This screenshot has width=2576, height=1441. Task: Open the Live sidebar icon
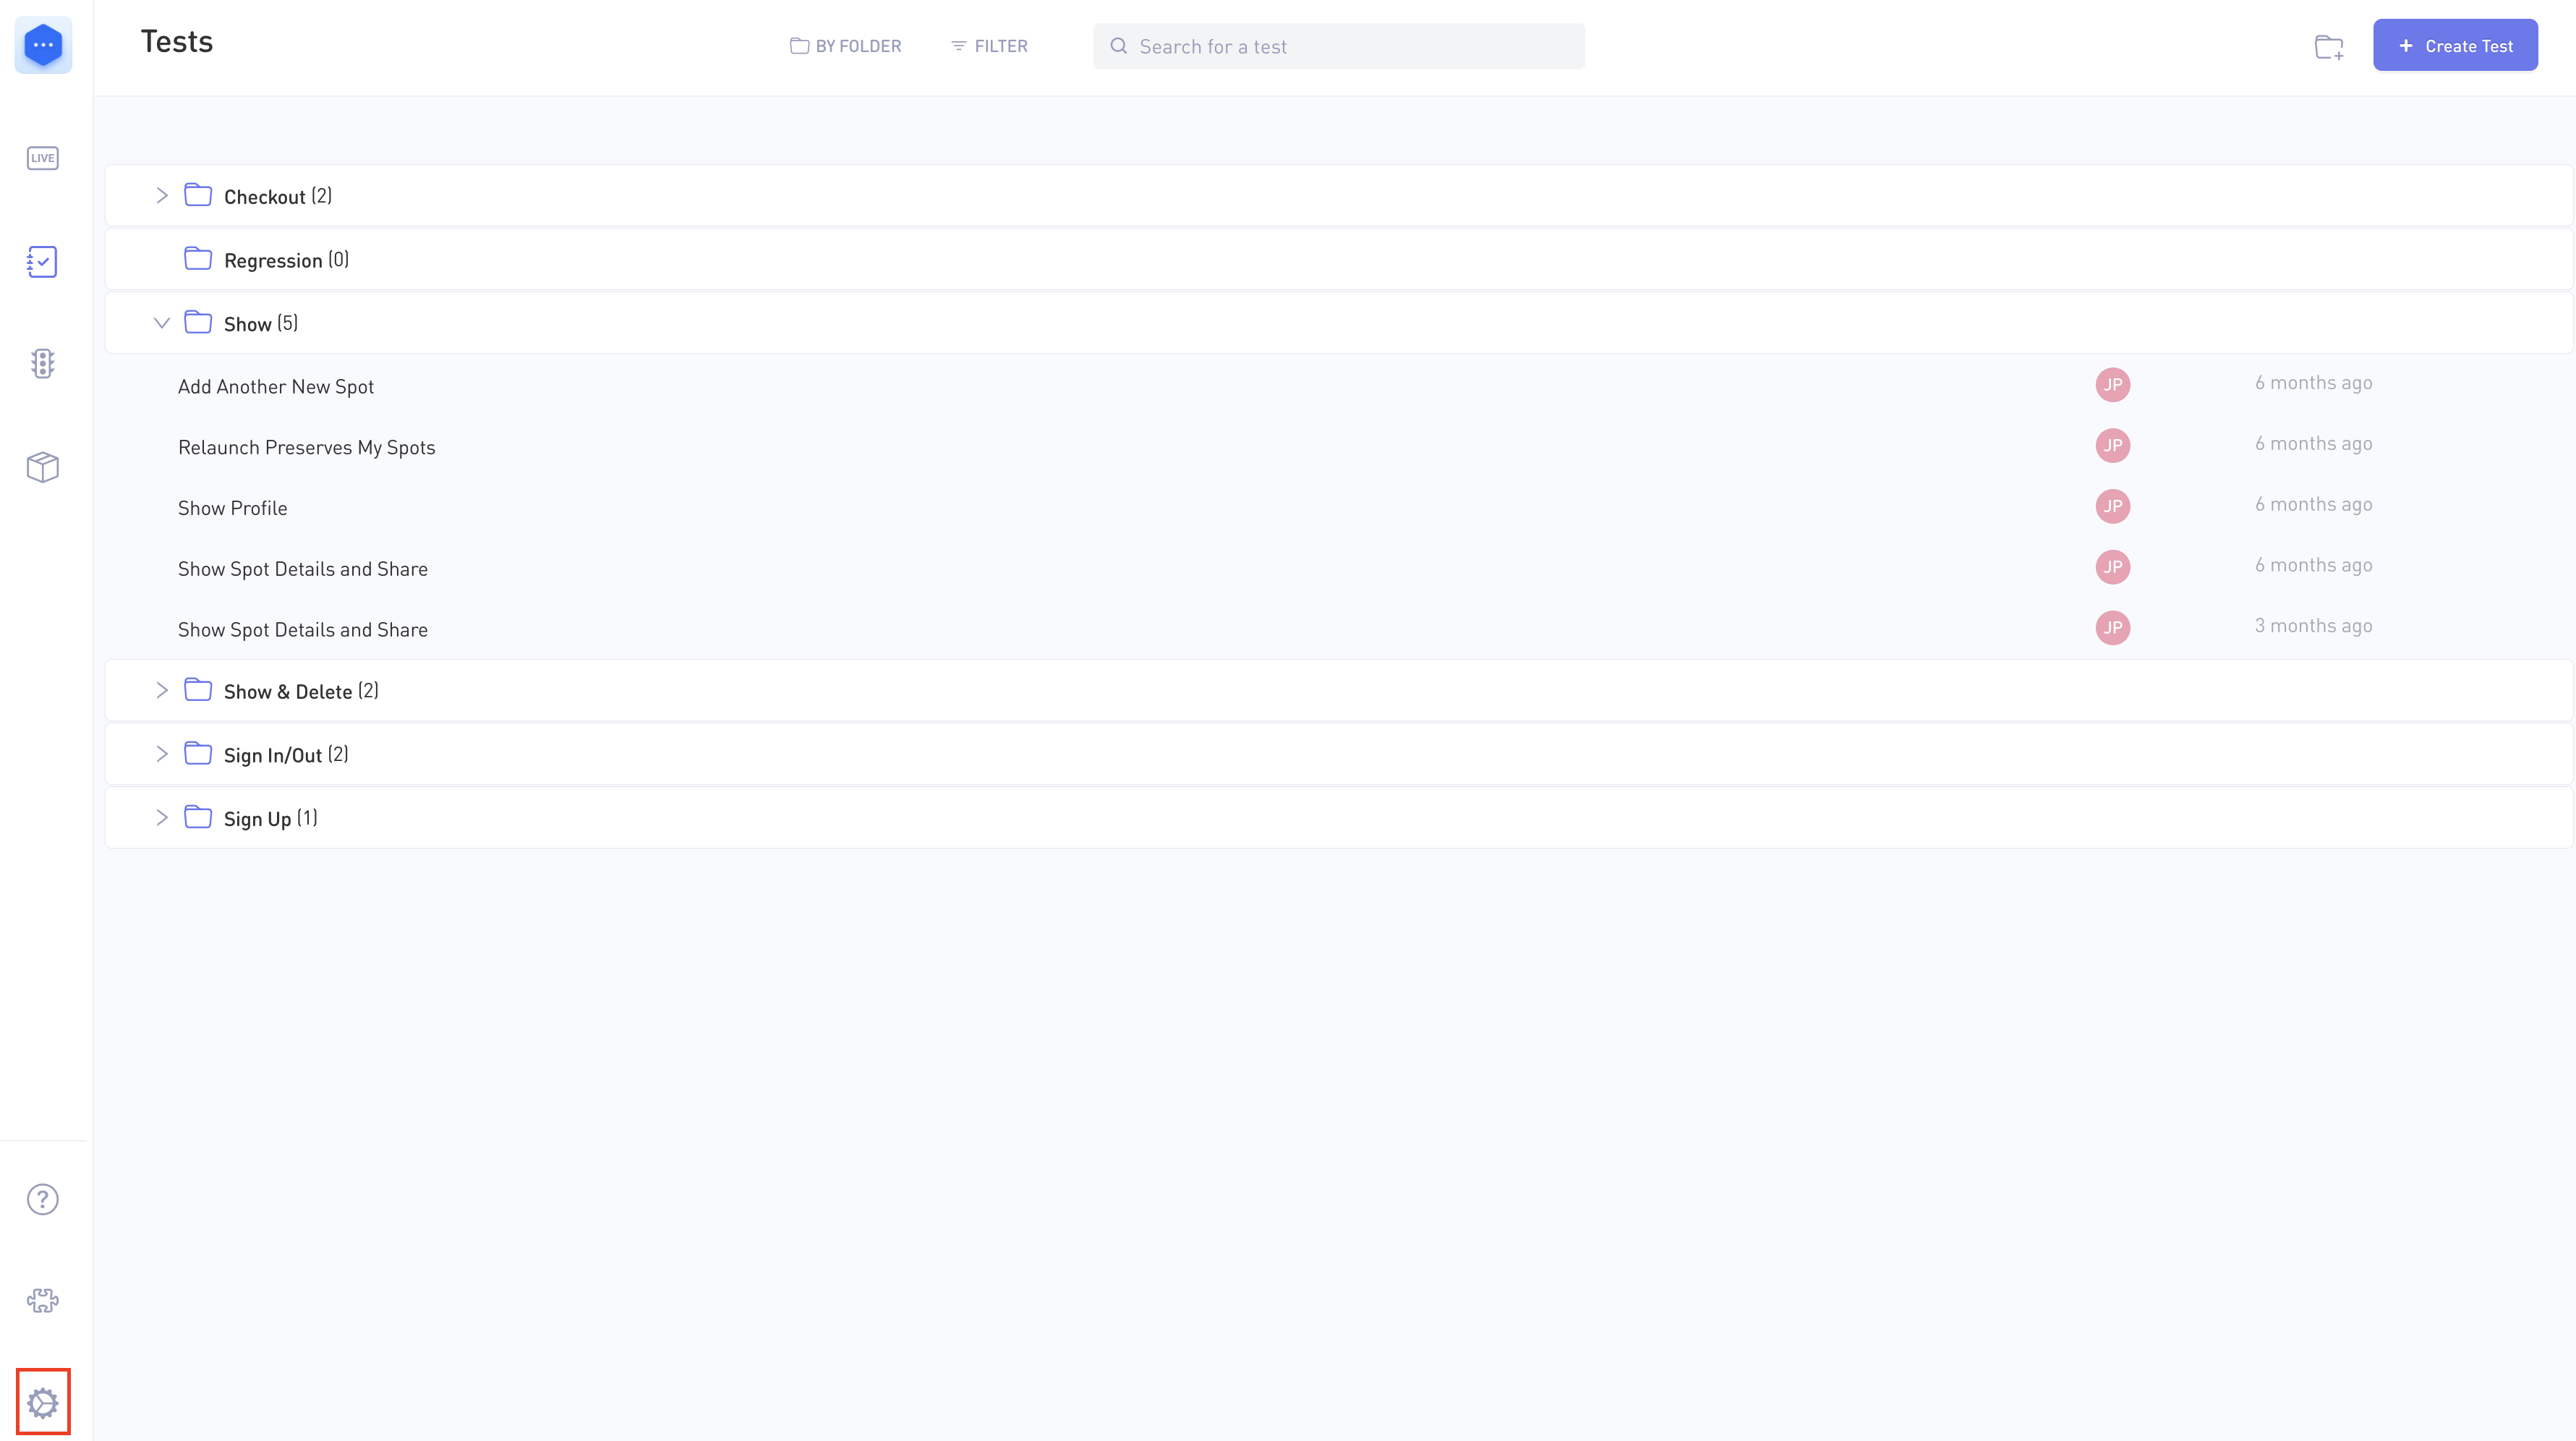43,158
